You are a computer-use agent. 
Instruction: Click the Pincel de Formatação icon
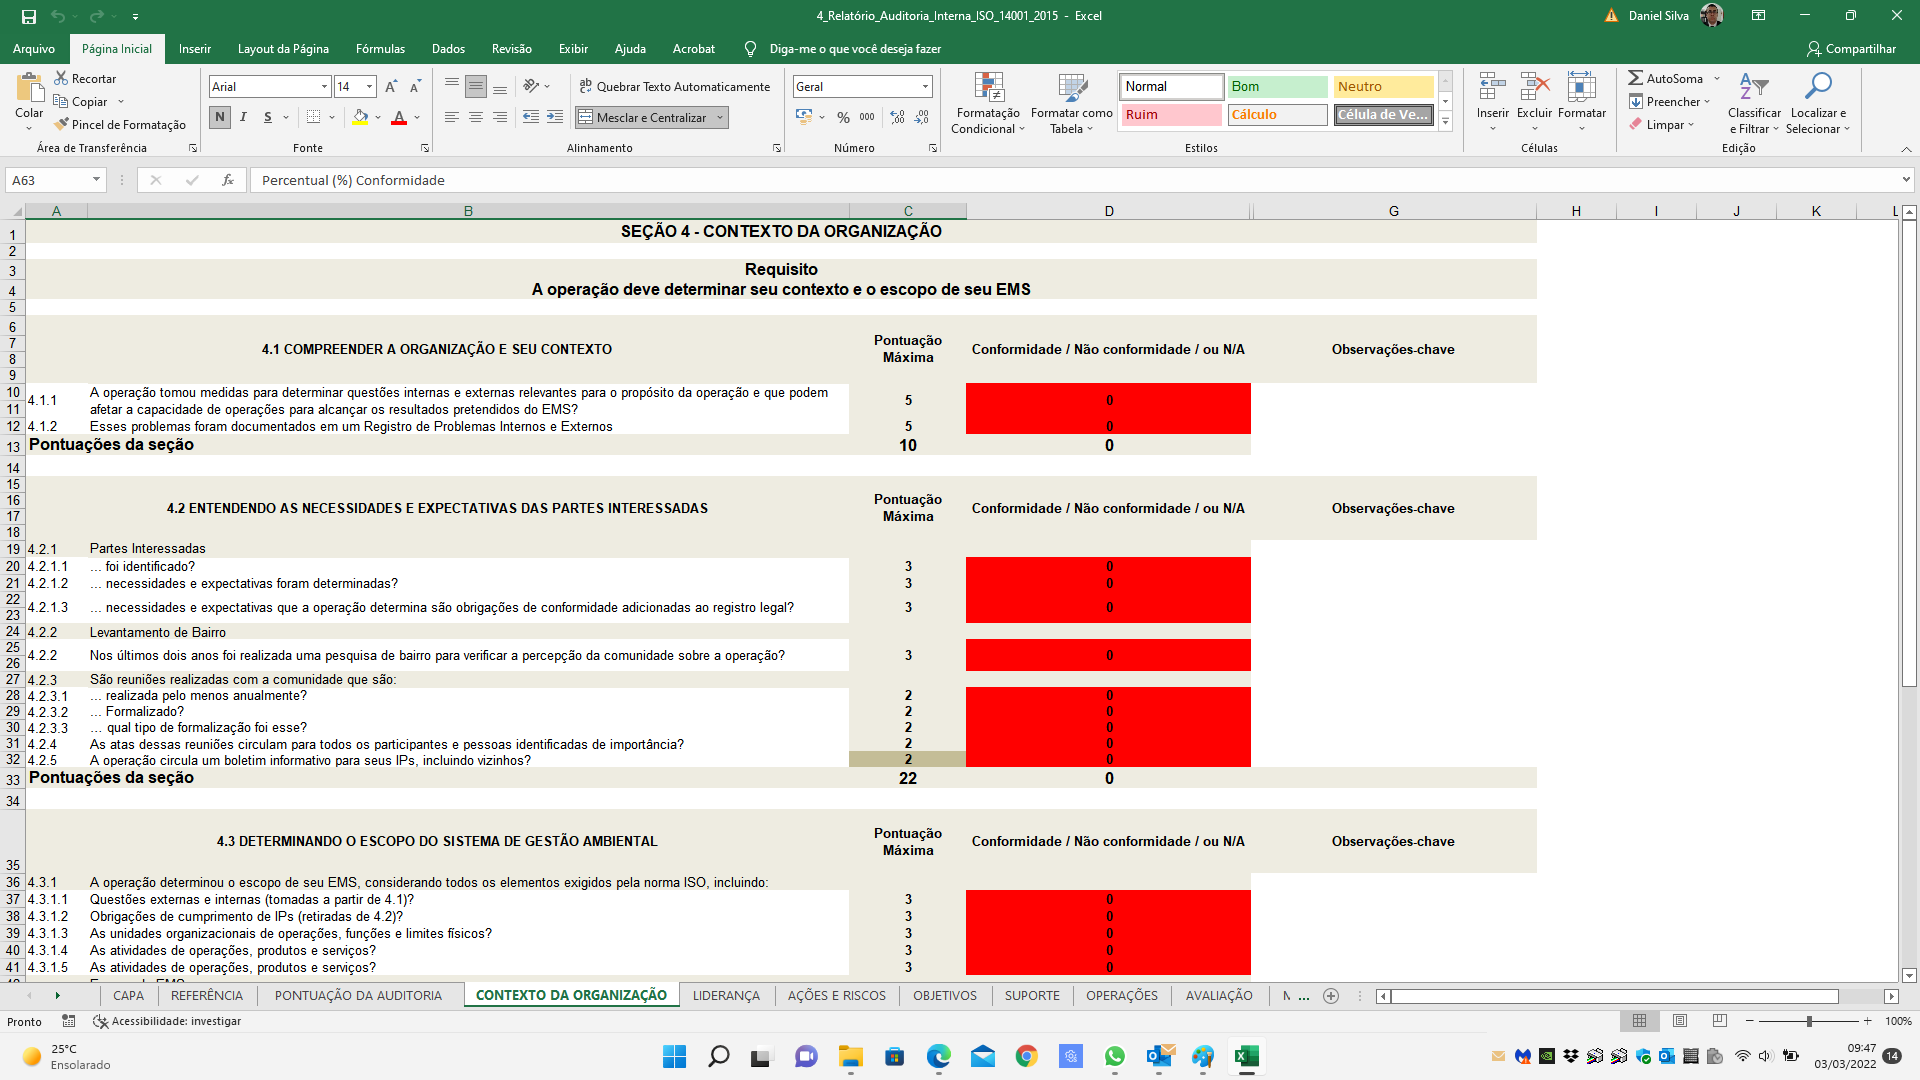[121, 124]
